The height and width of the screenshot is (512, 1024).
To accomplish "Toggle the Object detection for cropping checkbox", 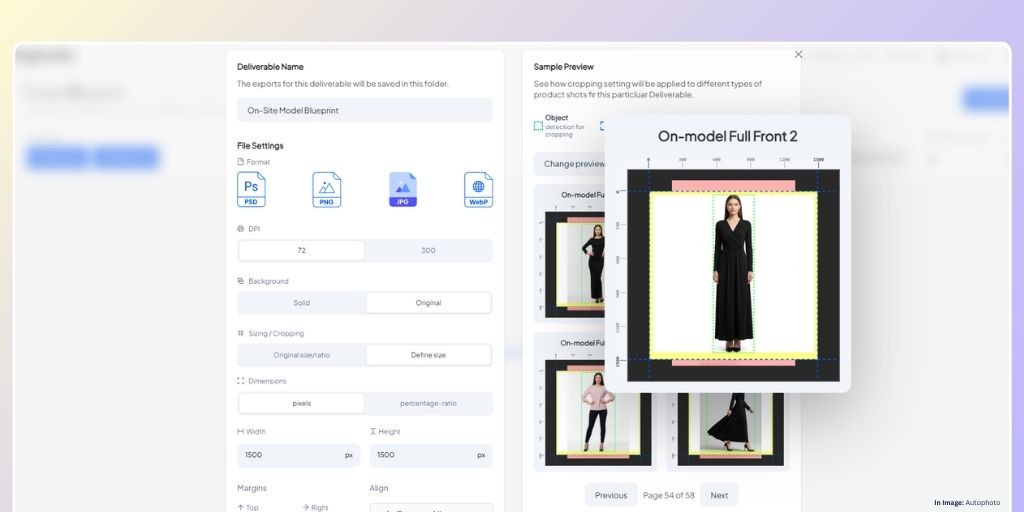I will (x=538, y=126).
